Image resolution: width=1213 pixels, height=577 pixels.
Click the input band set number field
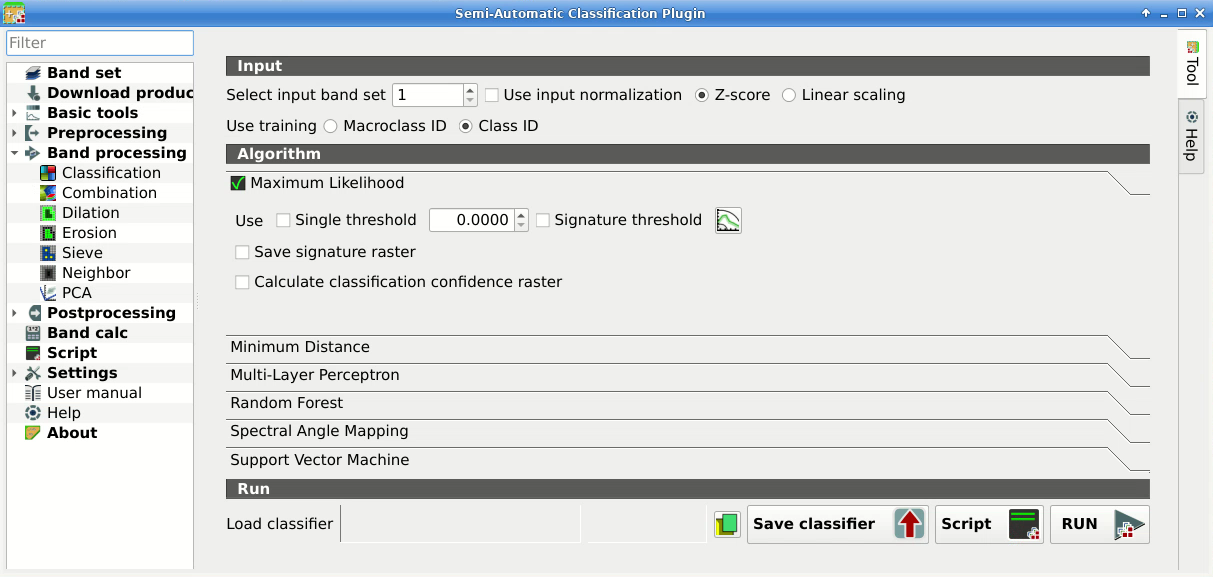tap(428, 95)
